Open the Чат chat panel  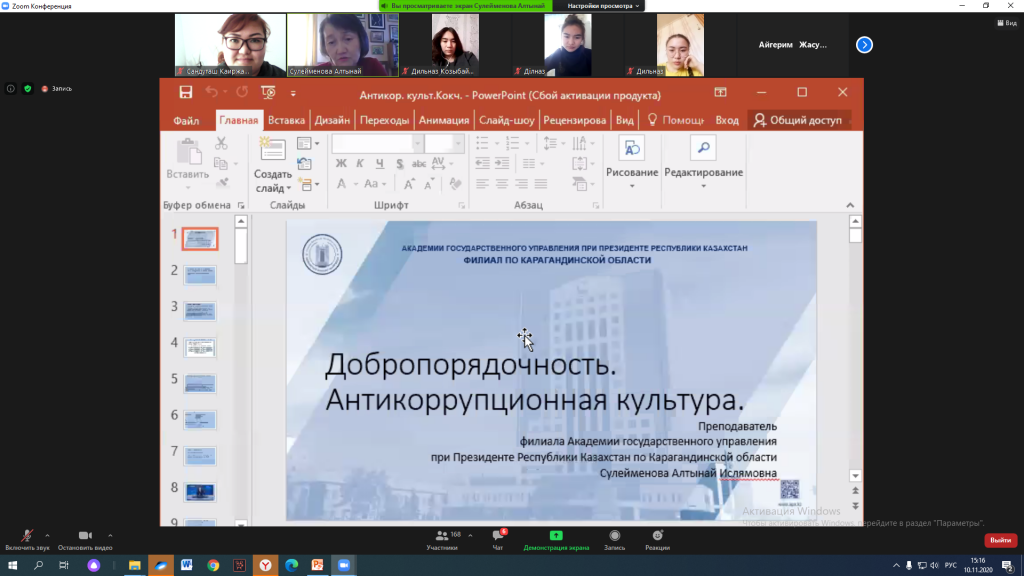[x=498, y=537]
